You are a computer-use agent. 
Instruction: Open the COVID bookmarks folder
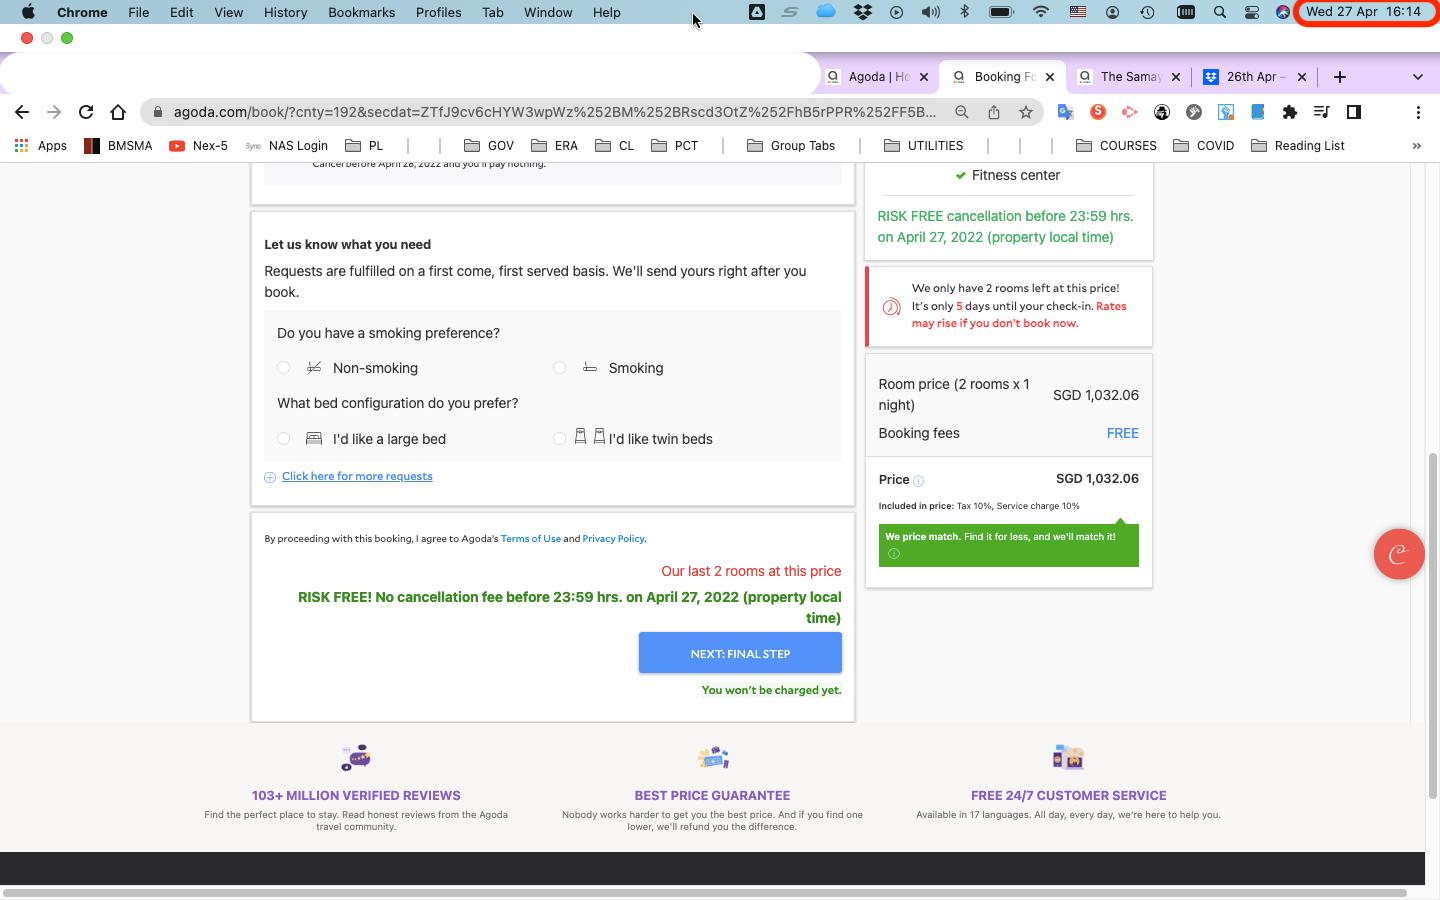point(1203,146)
